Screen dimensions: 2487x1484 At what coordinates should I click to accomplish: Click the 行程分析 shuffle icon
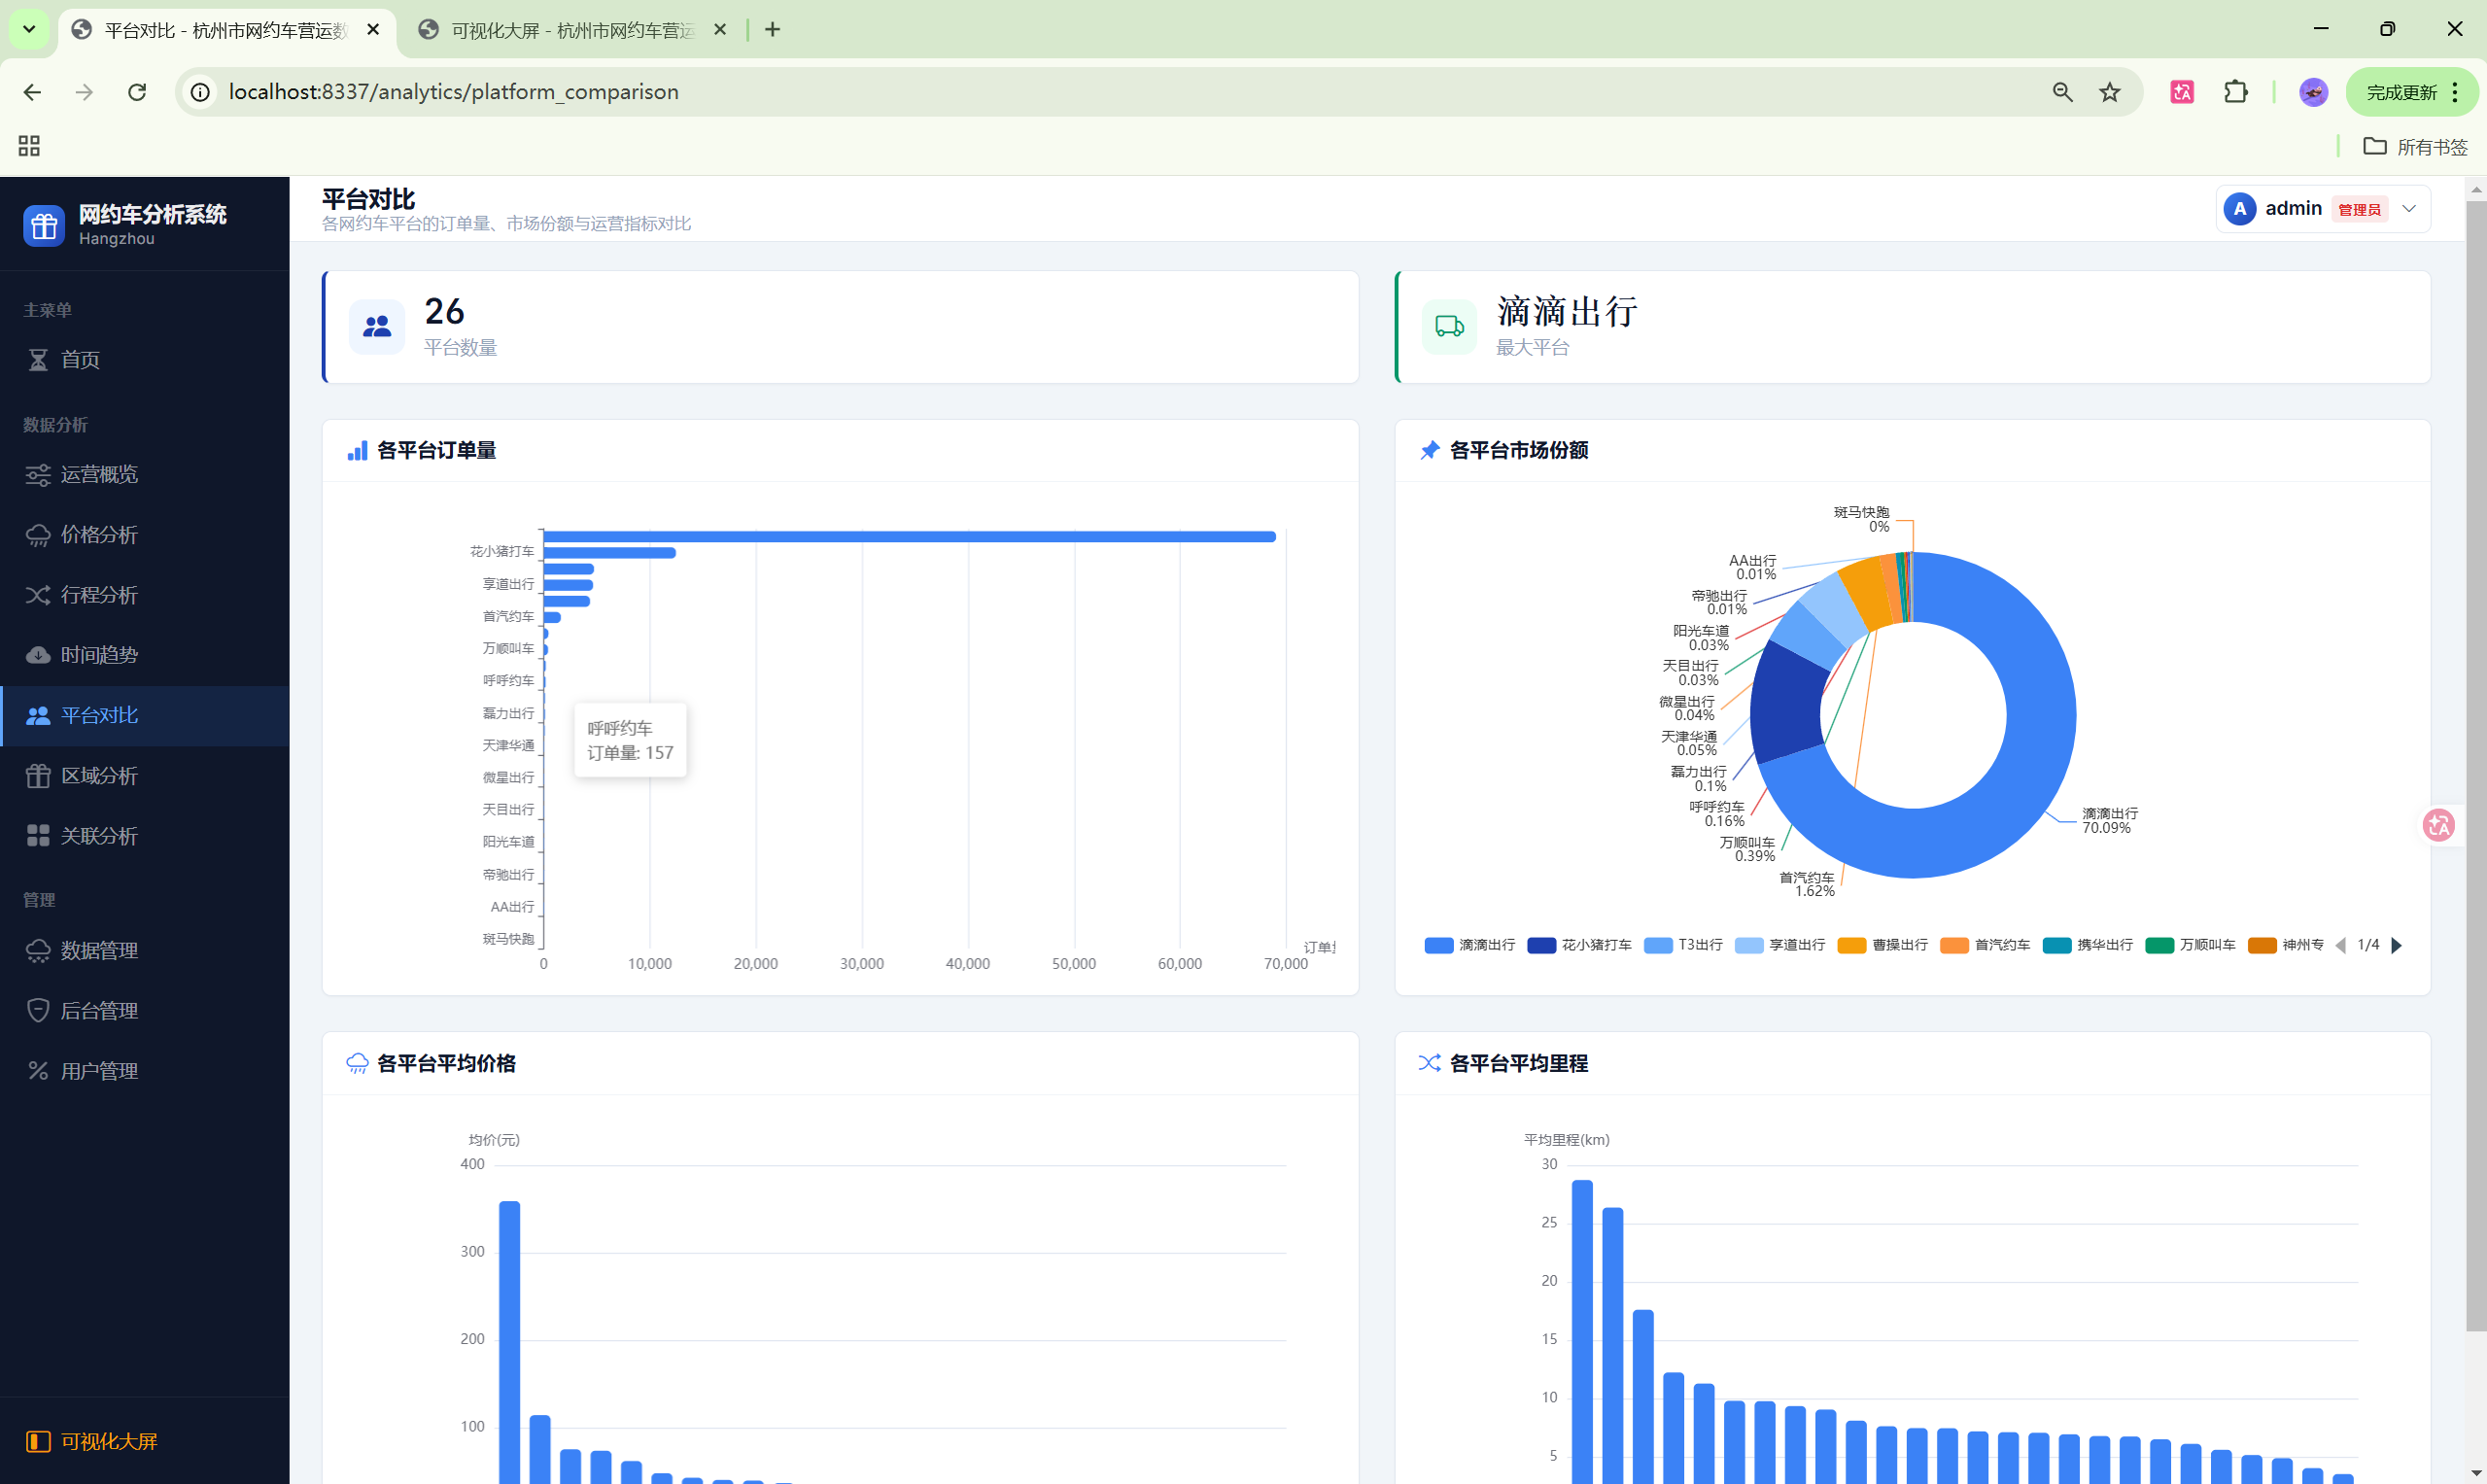(x=38, y=595)
